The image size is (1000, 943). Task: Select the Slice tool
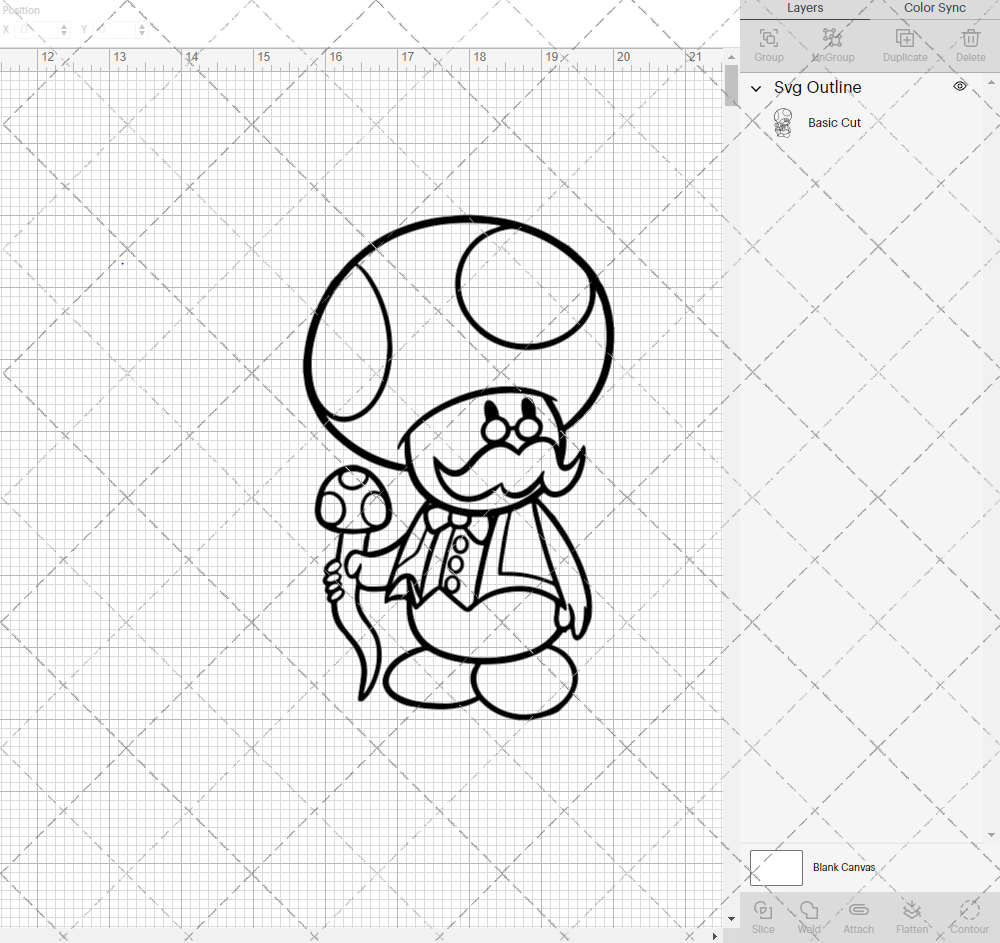click(763, 915)
